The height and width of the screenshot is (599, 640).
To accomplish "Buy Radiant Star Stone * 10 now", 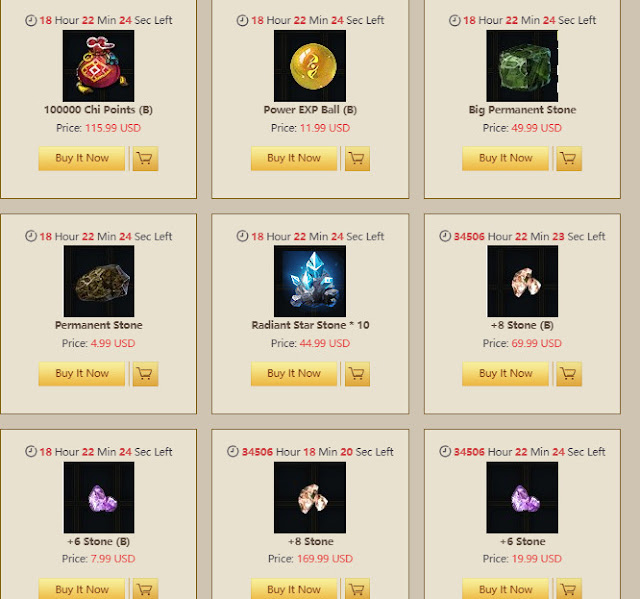I will click(x=294, y=374).
